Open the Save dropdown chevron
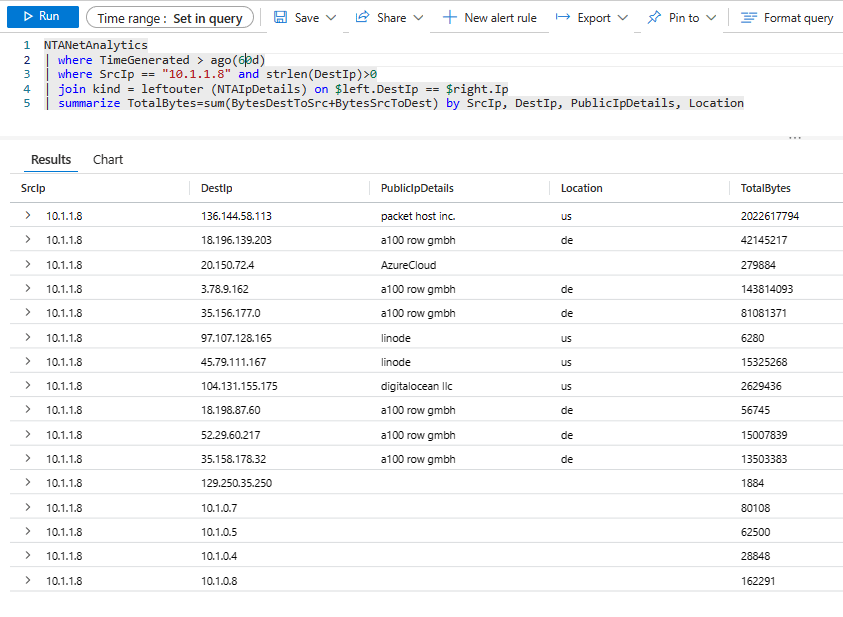The image size is (843, 617). (335, 18)
